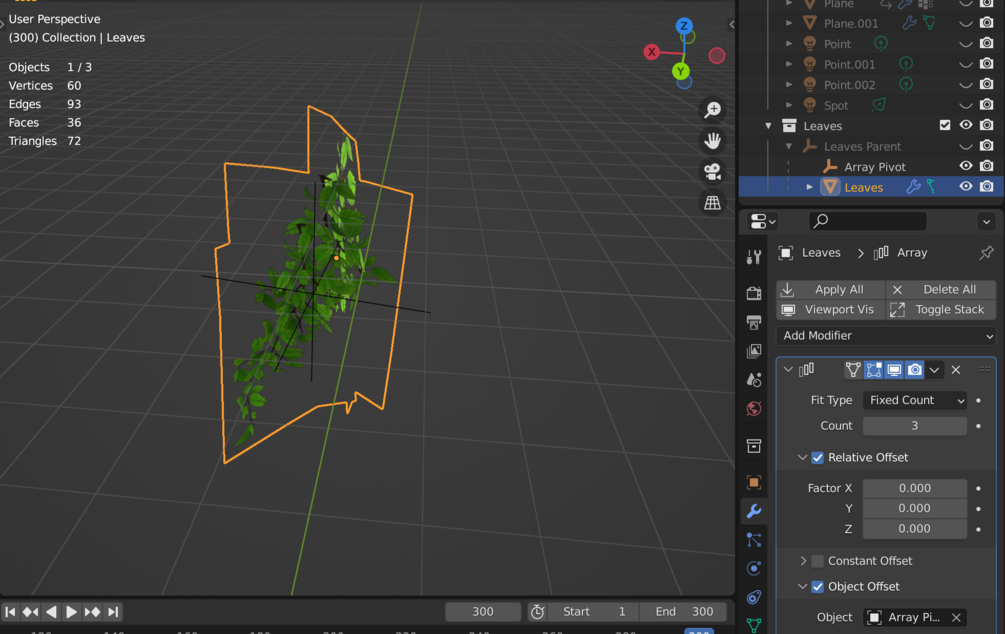Show the hidden Leaves Parent object
The width and height of the screenshot is (1005, 634).
tap(965, 147)
